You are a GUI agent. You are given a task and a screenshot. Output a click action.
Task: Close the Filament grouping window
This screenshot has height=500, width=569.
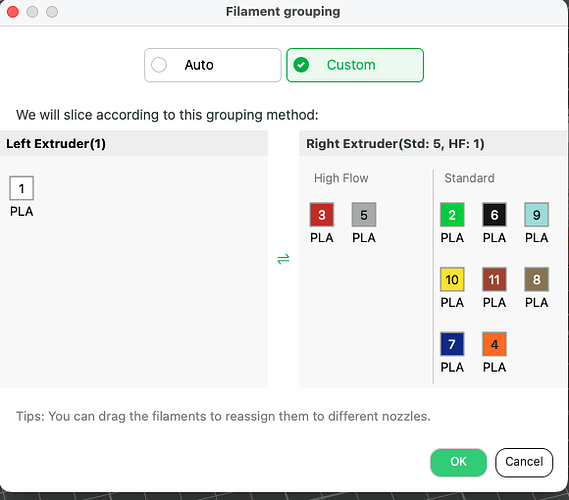[x=13, y=12]
